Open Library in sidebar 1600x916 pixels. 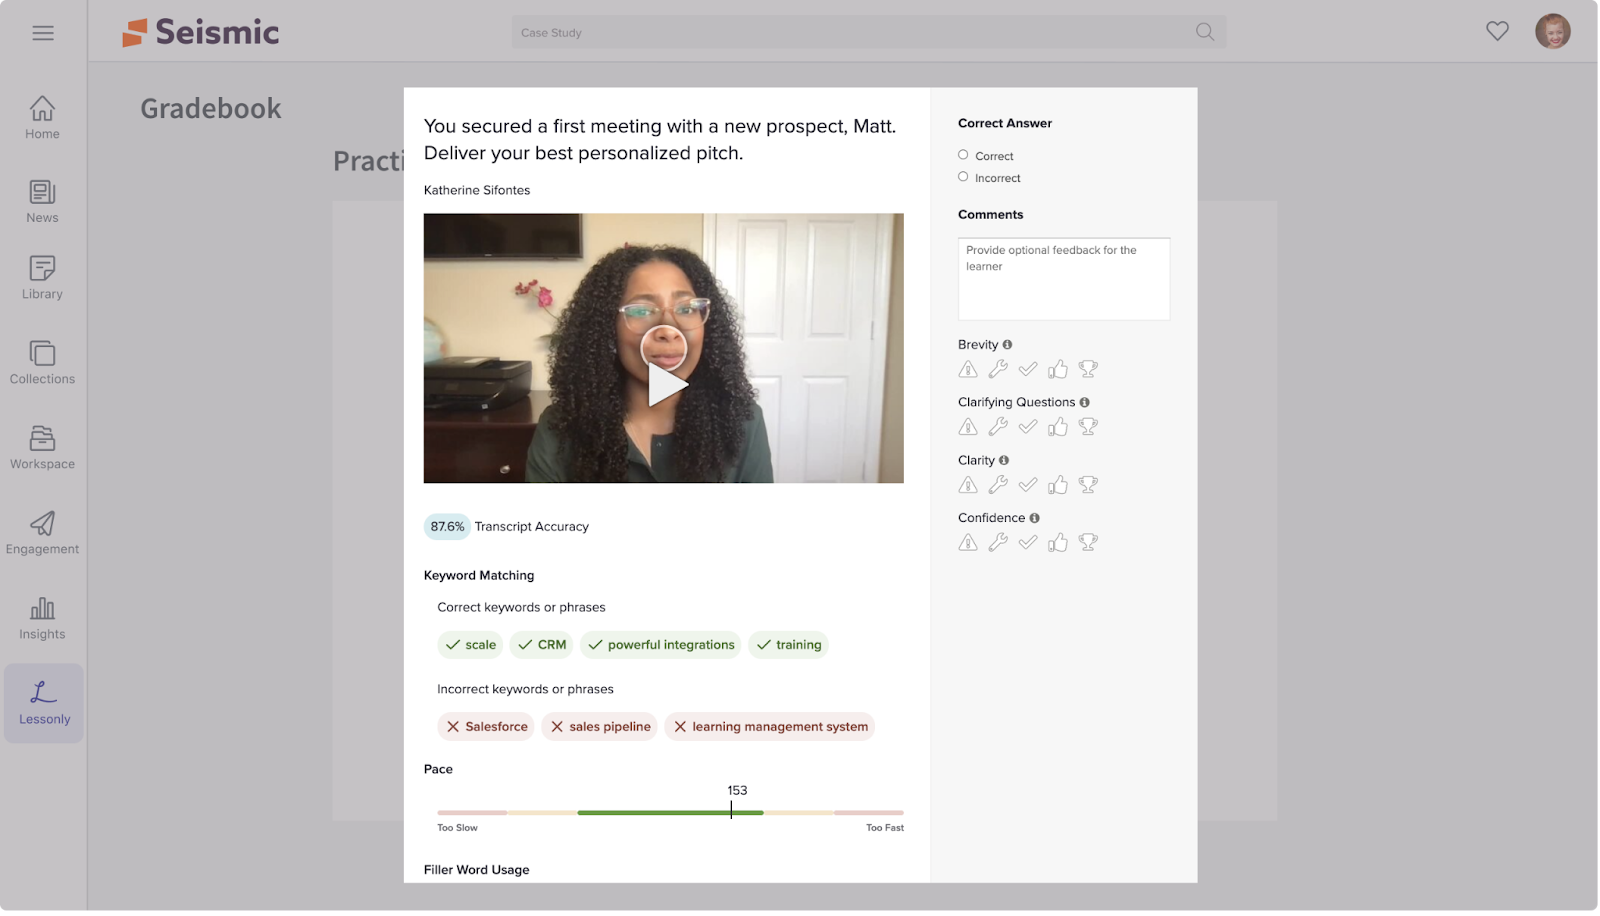43,278
